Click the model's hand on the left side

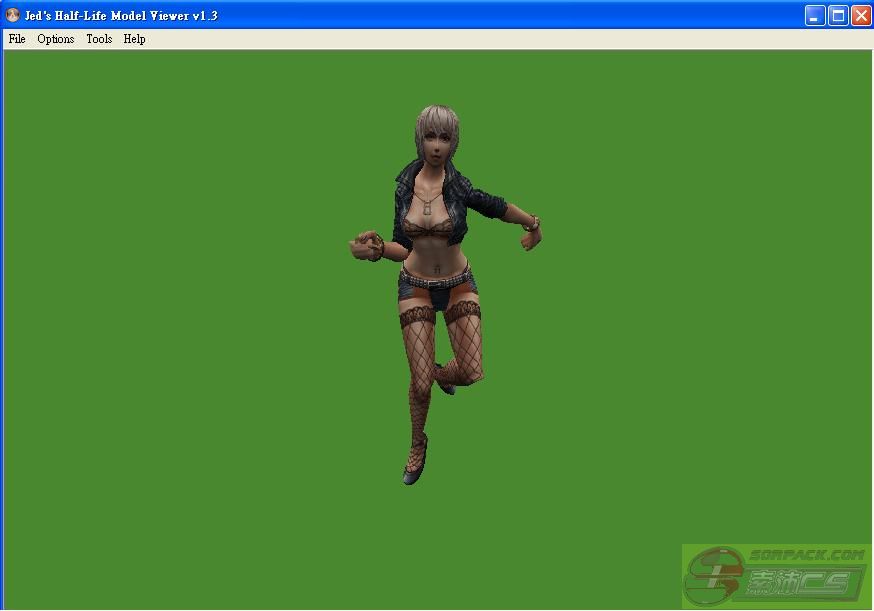point(368,244)
